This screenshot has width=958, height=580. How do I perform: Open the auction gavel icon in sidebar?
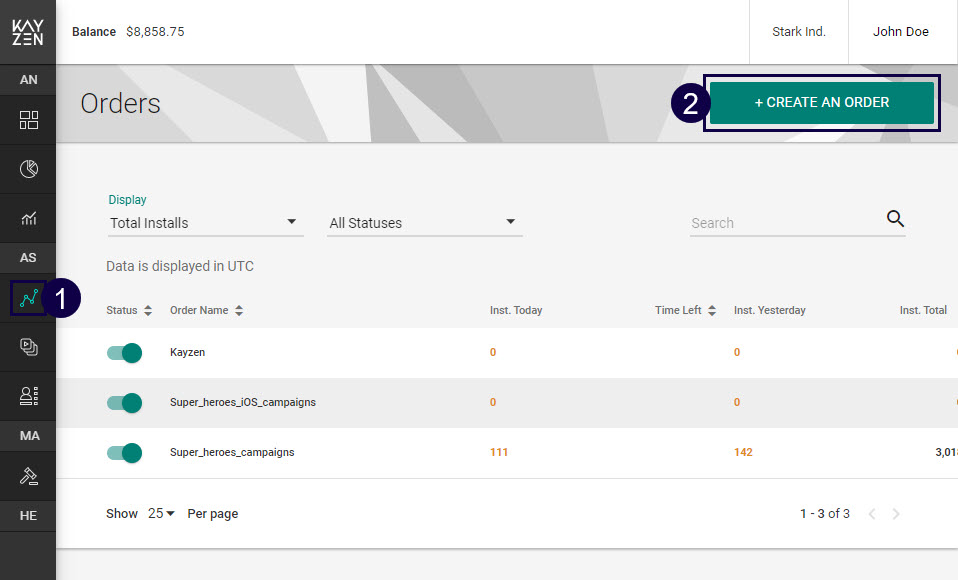(29, 476)
